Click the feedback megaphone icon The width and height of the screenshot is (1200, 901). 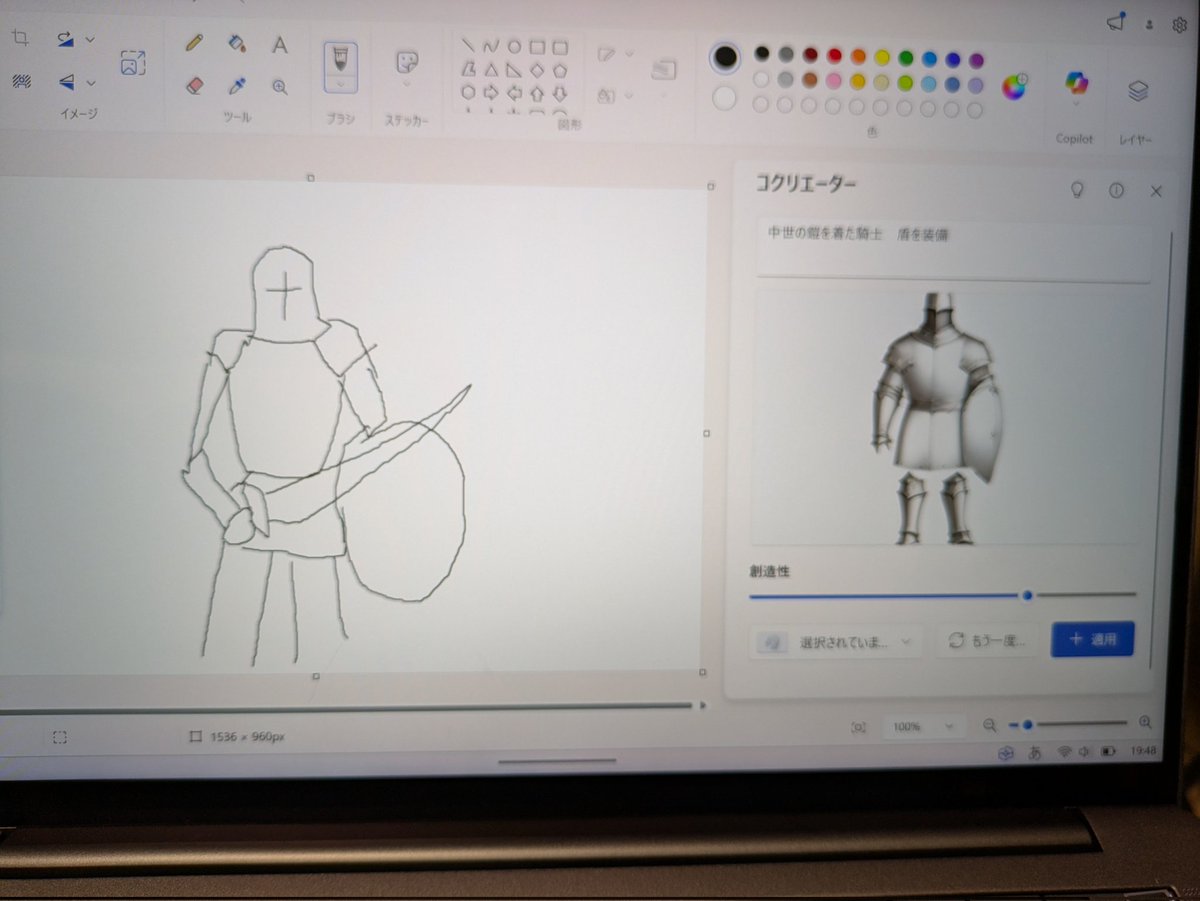[x=1115, y=23]
